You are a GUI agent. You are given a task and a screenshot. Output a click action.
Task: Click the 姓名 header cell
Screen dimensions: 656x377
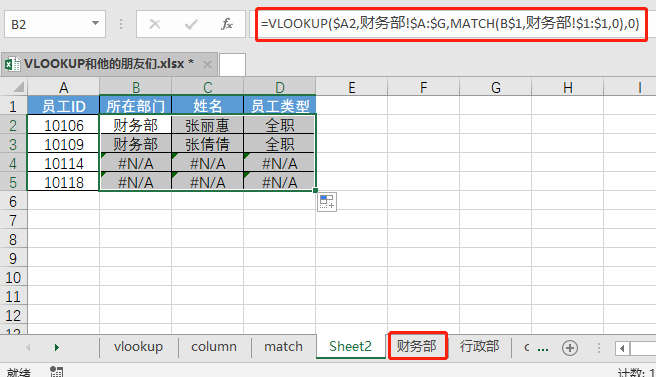pyautogui.click(x=208, y=105)
